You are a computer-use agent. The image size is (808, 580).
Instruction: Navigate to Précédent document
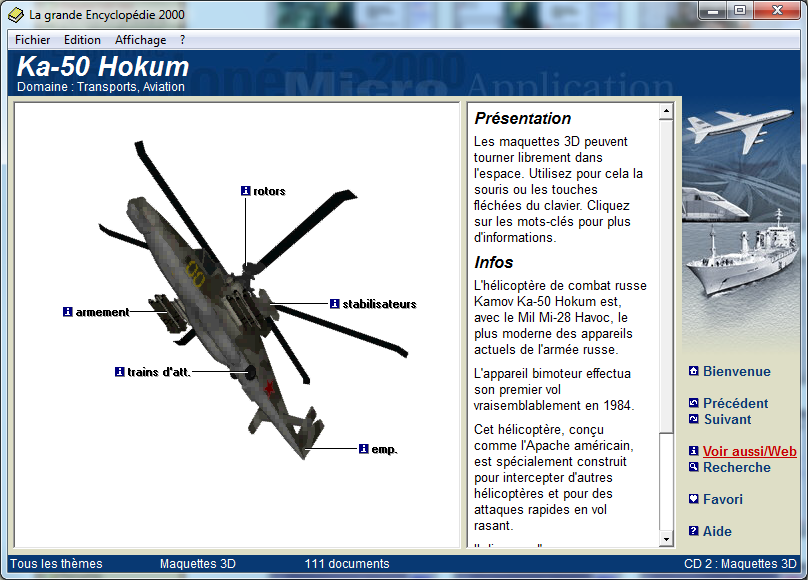pyautogui.click(x=735, y=403)
